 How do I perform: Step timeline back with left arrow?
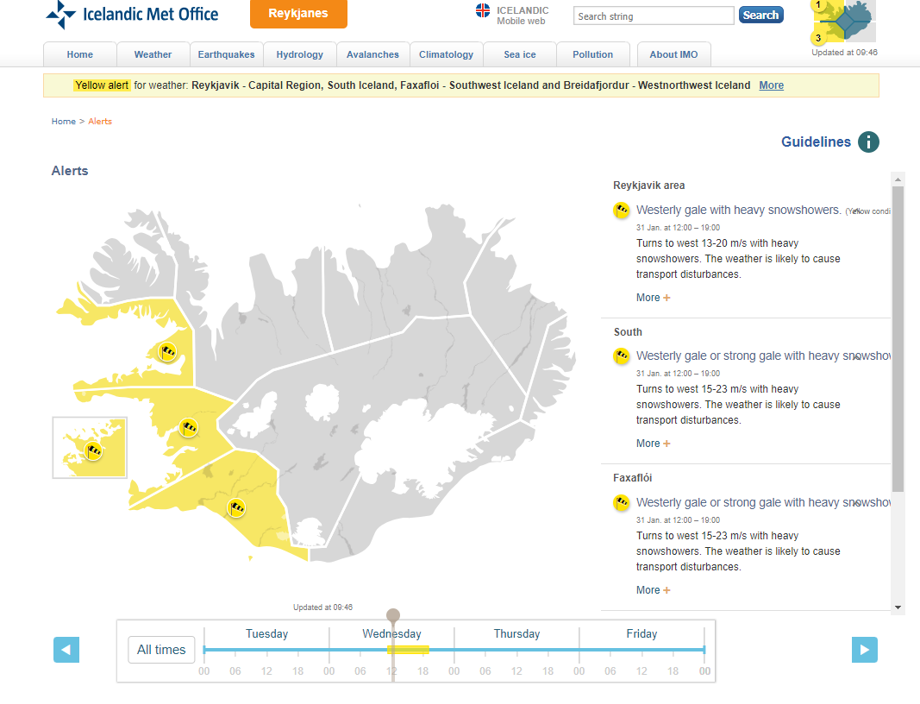click(x=66, y=649)
